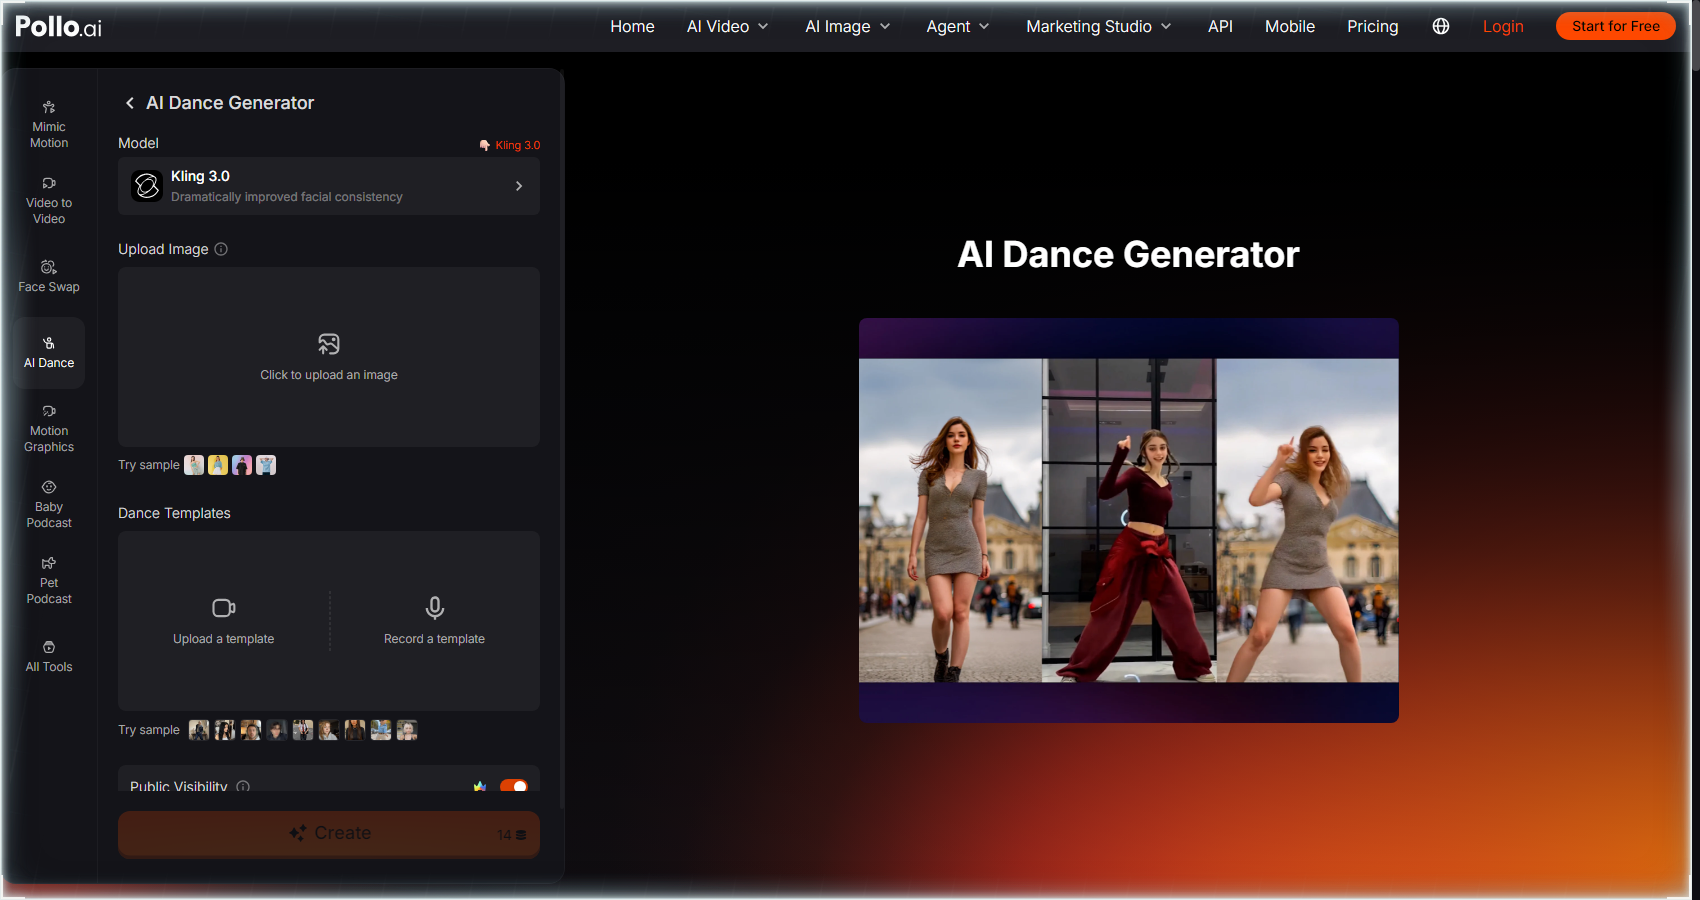Image resolution: width=1700 pixels, height=900 pixels.
Task: Click the Public Visibility info icon
Action: [243, 786]
